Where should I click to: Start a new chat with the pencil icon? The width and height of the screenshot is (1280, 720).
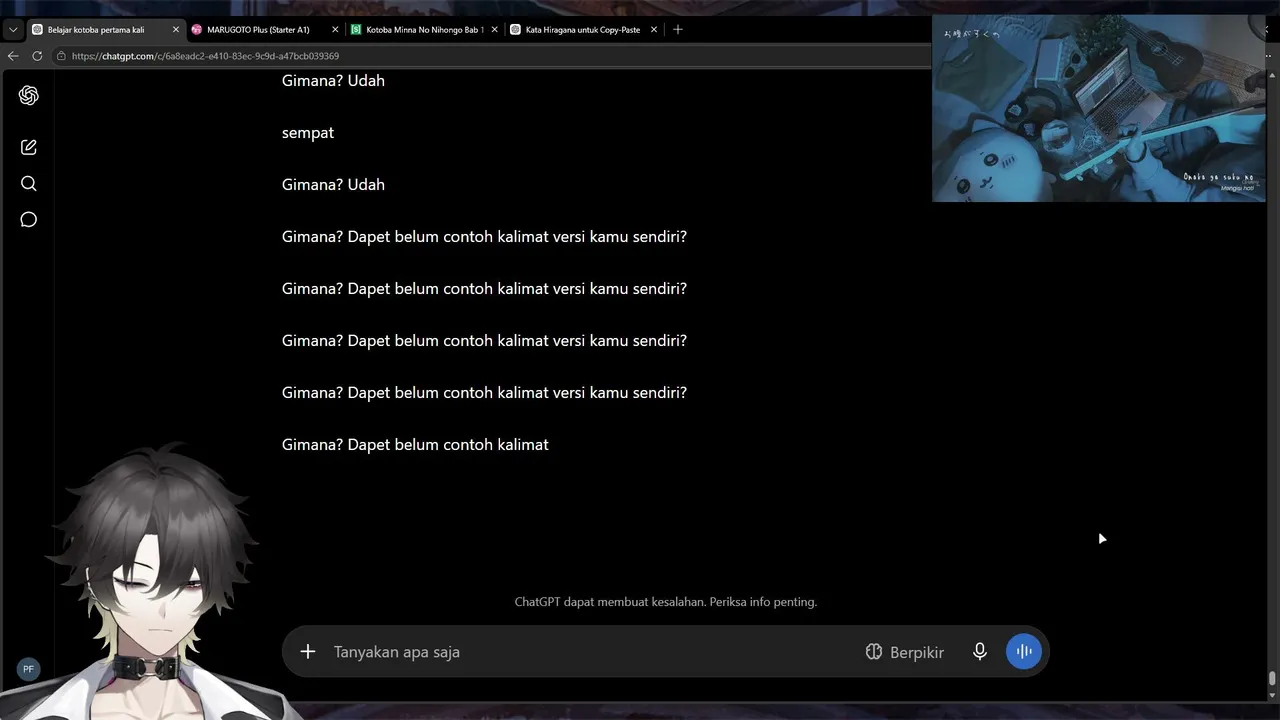click(x=28, y=147)
